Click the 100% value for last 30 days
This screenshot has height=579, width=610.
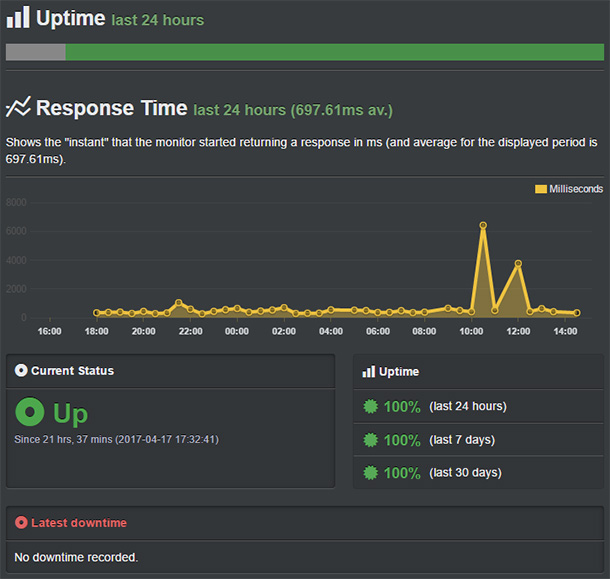[x=402, y=473]
